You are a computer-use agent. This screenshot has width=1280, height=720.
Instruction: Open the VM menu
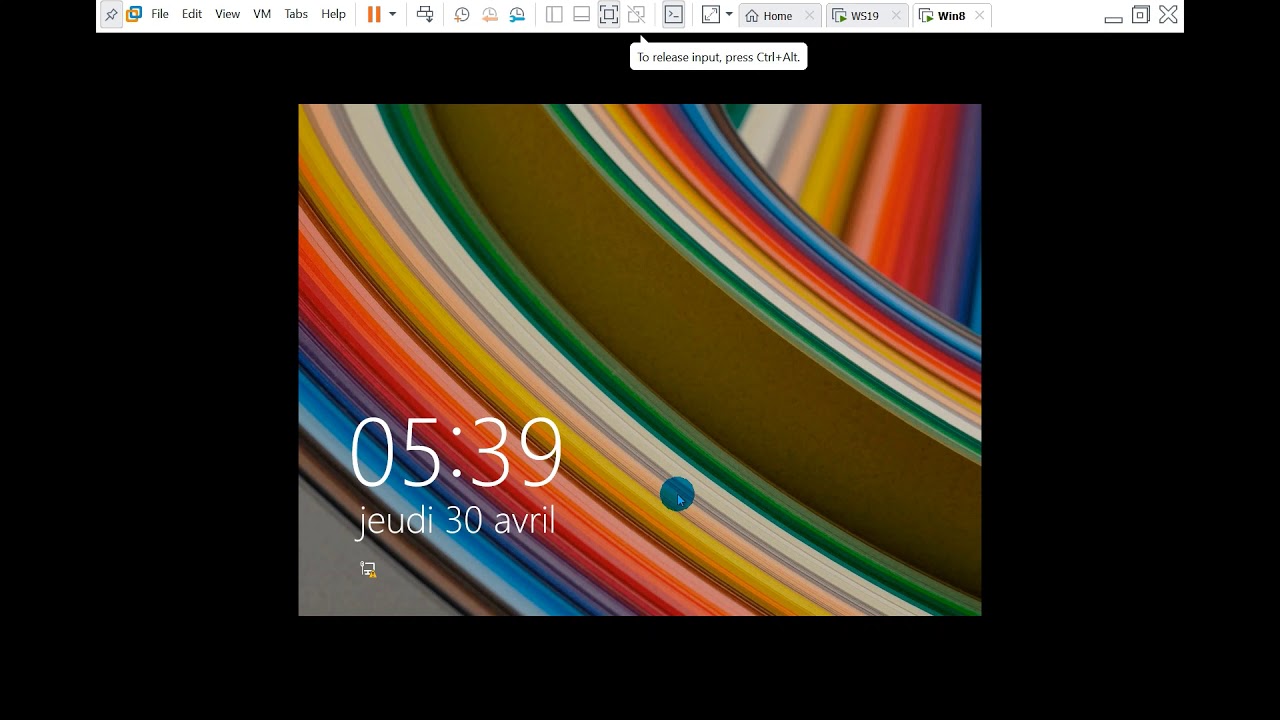[262, 15]
